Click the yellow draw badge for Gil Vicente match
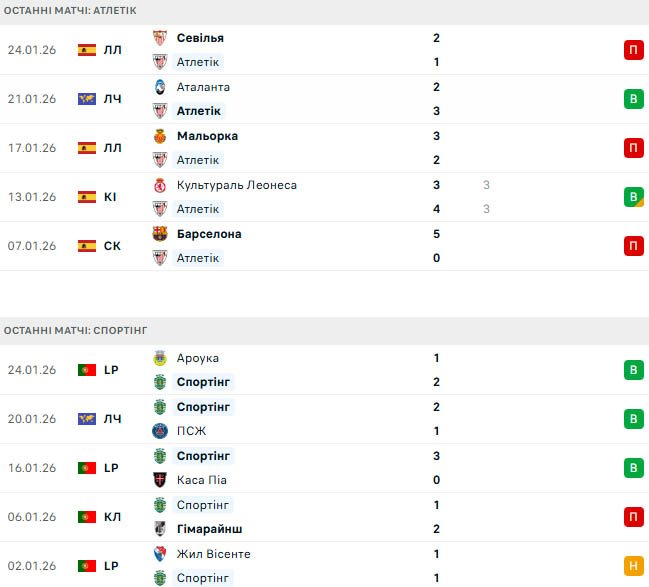Image resolution: width=649 pixels, height=587 pixels. [x=634, y=566]
